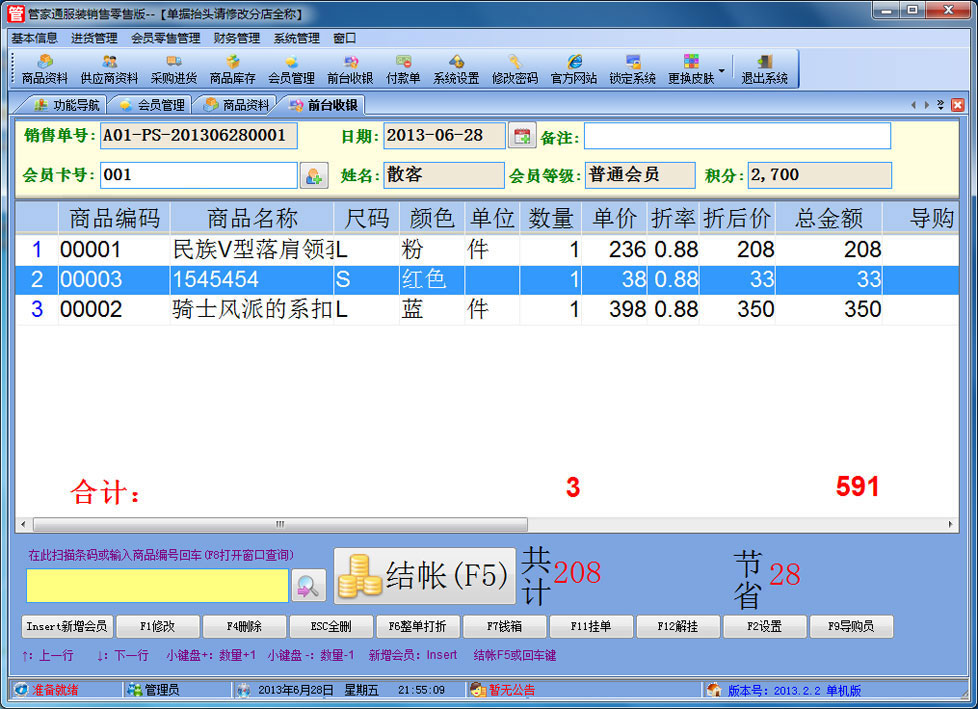The height and width of the screenshot is (709, 978).
Task: Click the 供应商资料 toolbar icon
Action: click(109, 69)
